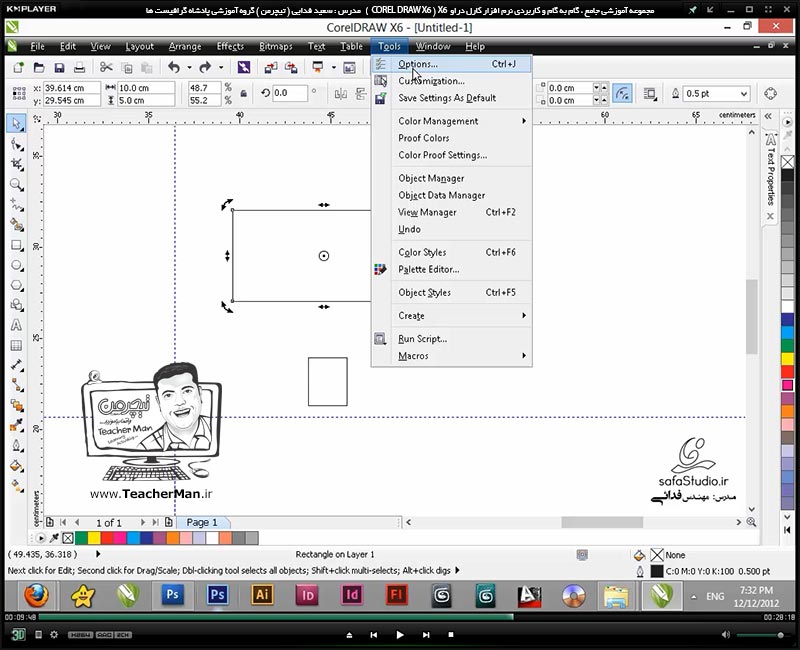This screenshot has height=650, width=800.
Task: Click the New document icon
Action: click(19, 67)
